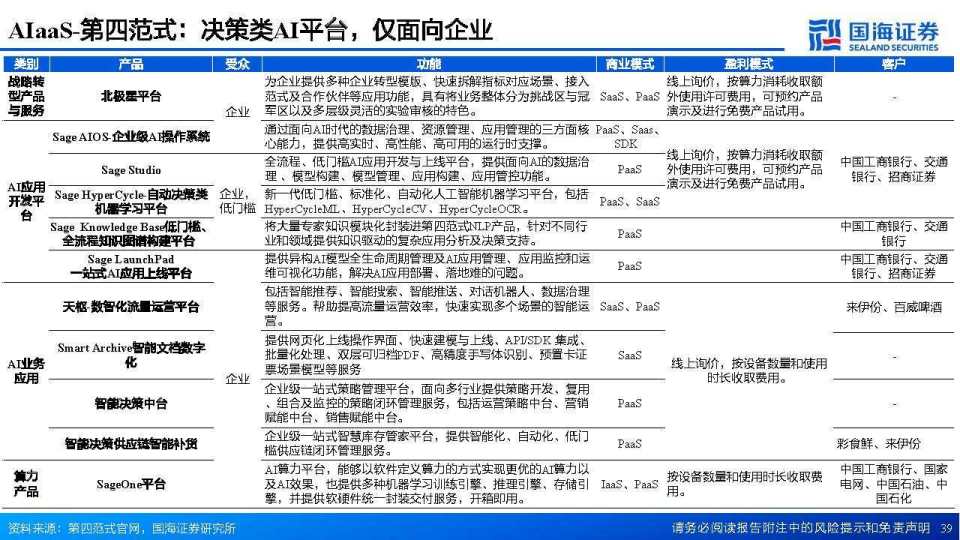960x540 pixels.
Task: Select the 'SageOne平台' product cell
Action: click(x=130, y=484)
